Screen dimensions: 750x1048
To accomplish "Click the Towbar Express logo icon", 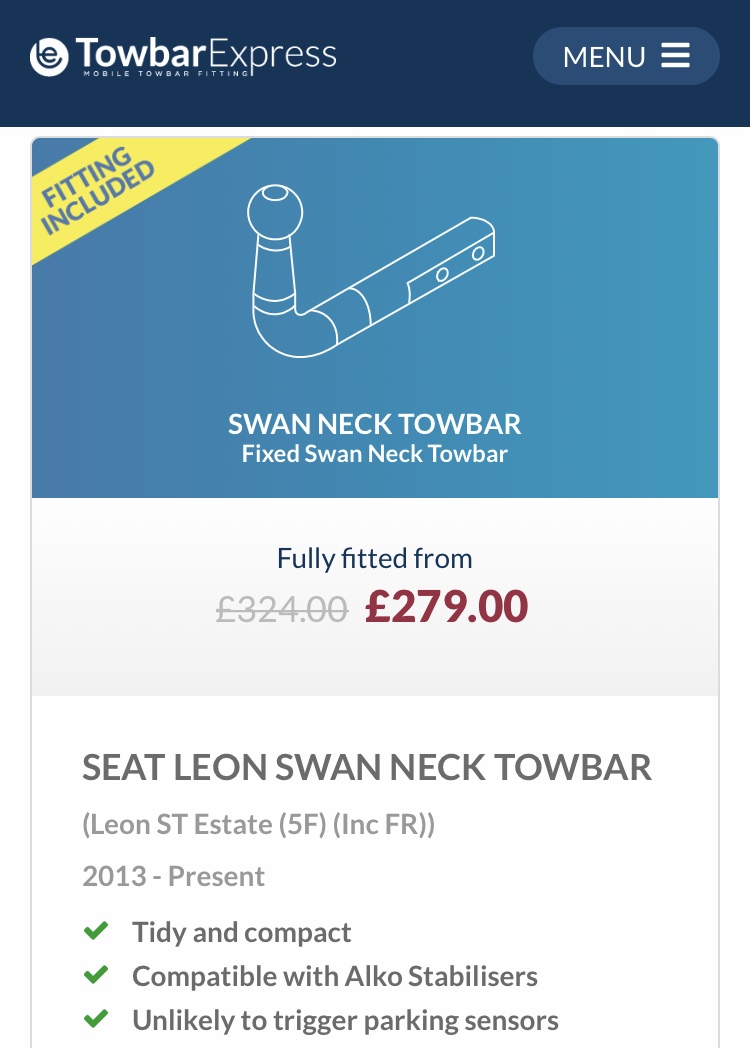I will 49,56.
